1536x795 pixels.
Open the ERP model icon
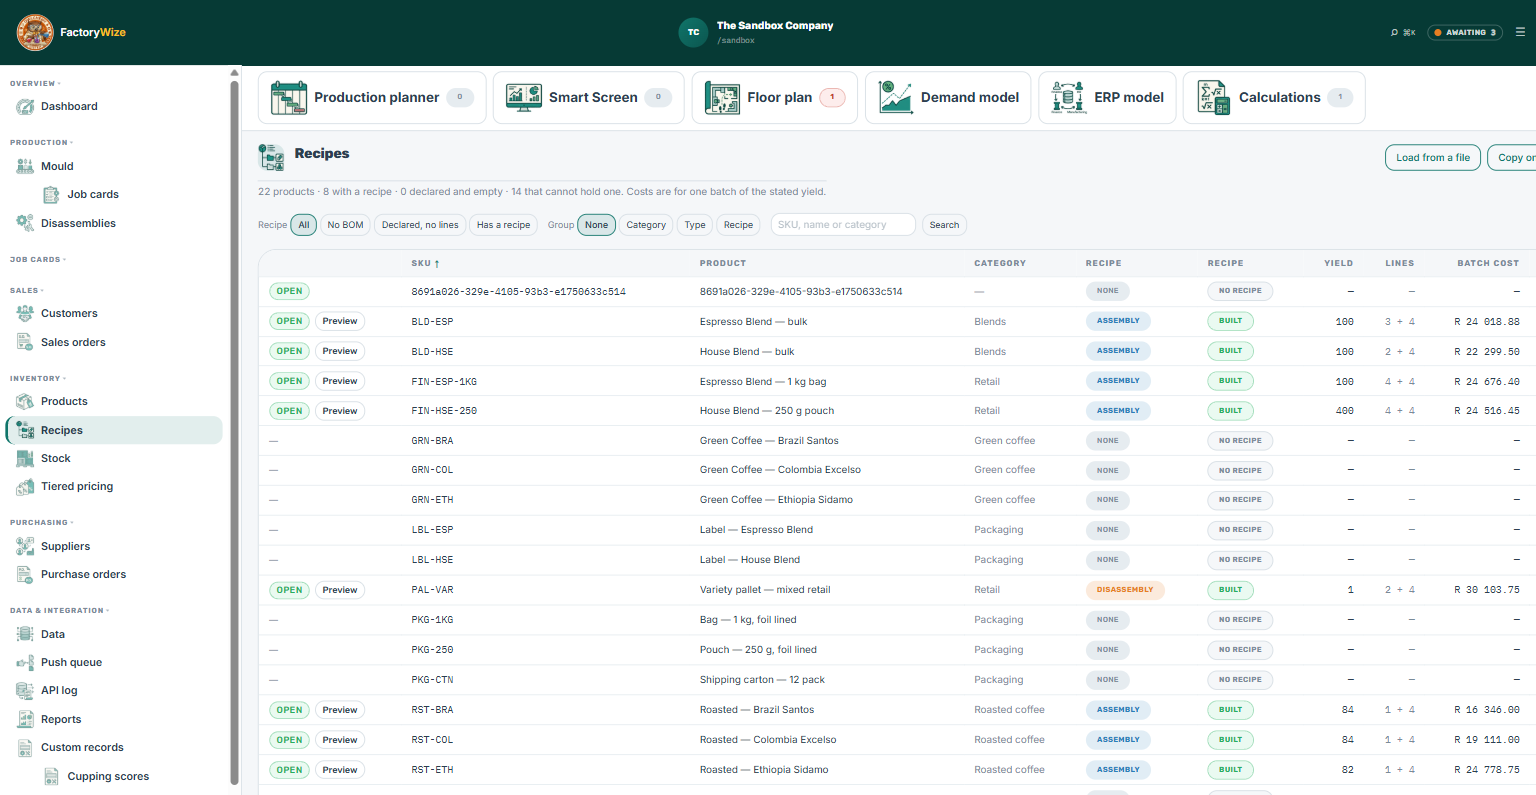click(1068, 98)
